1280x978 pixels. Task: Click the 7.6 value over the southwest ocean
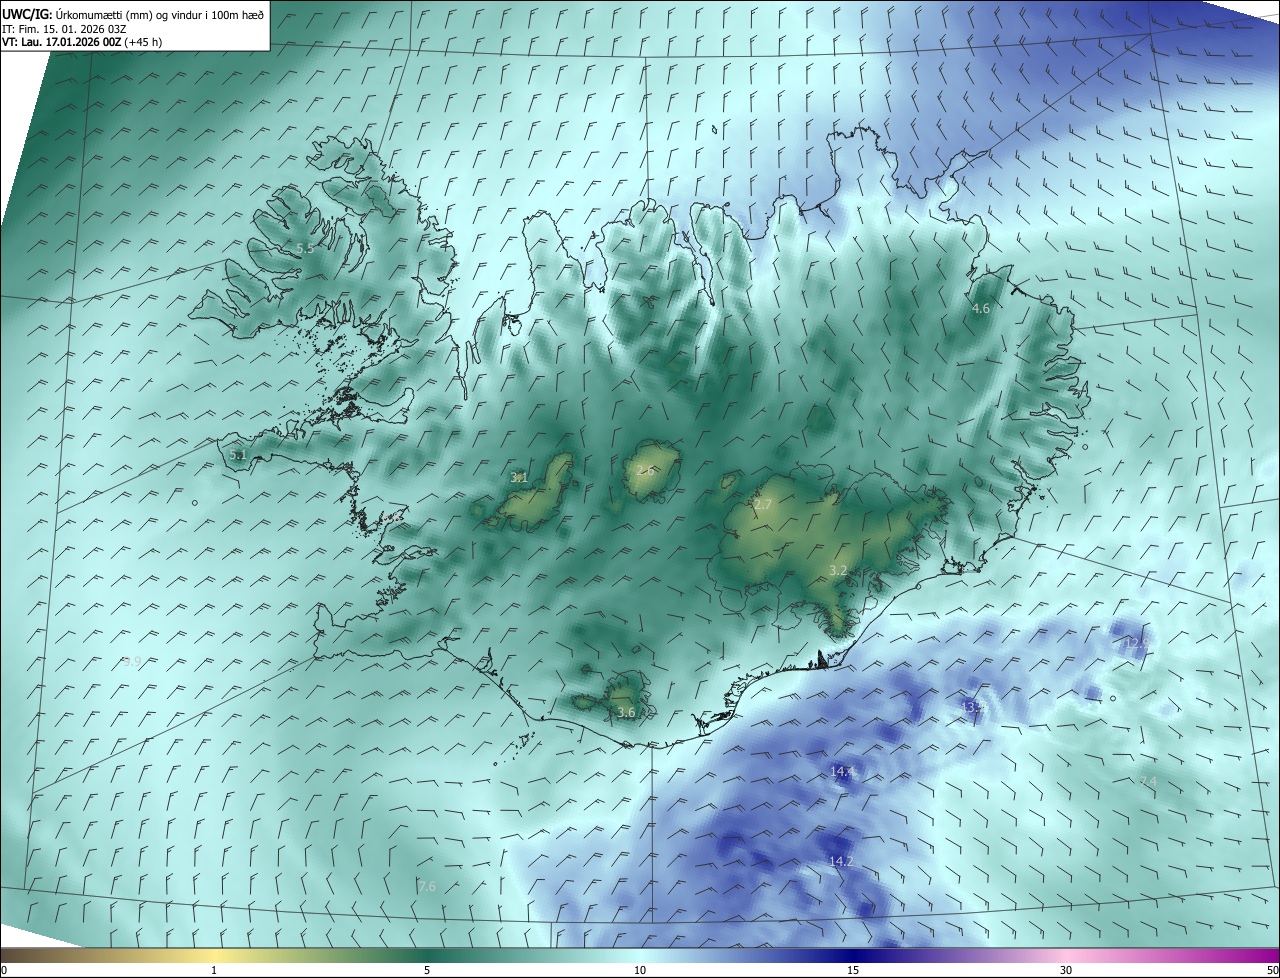tap(427, 887)
